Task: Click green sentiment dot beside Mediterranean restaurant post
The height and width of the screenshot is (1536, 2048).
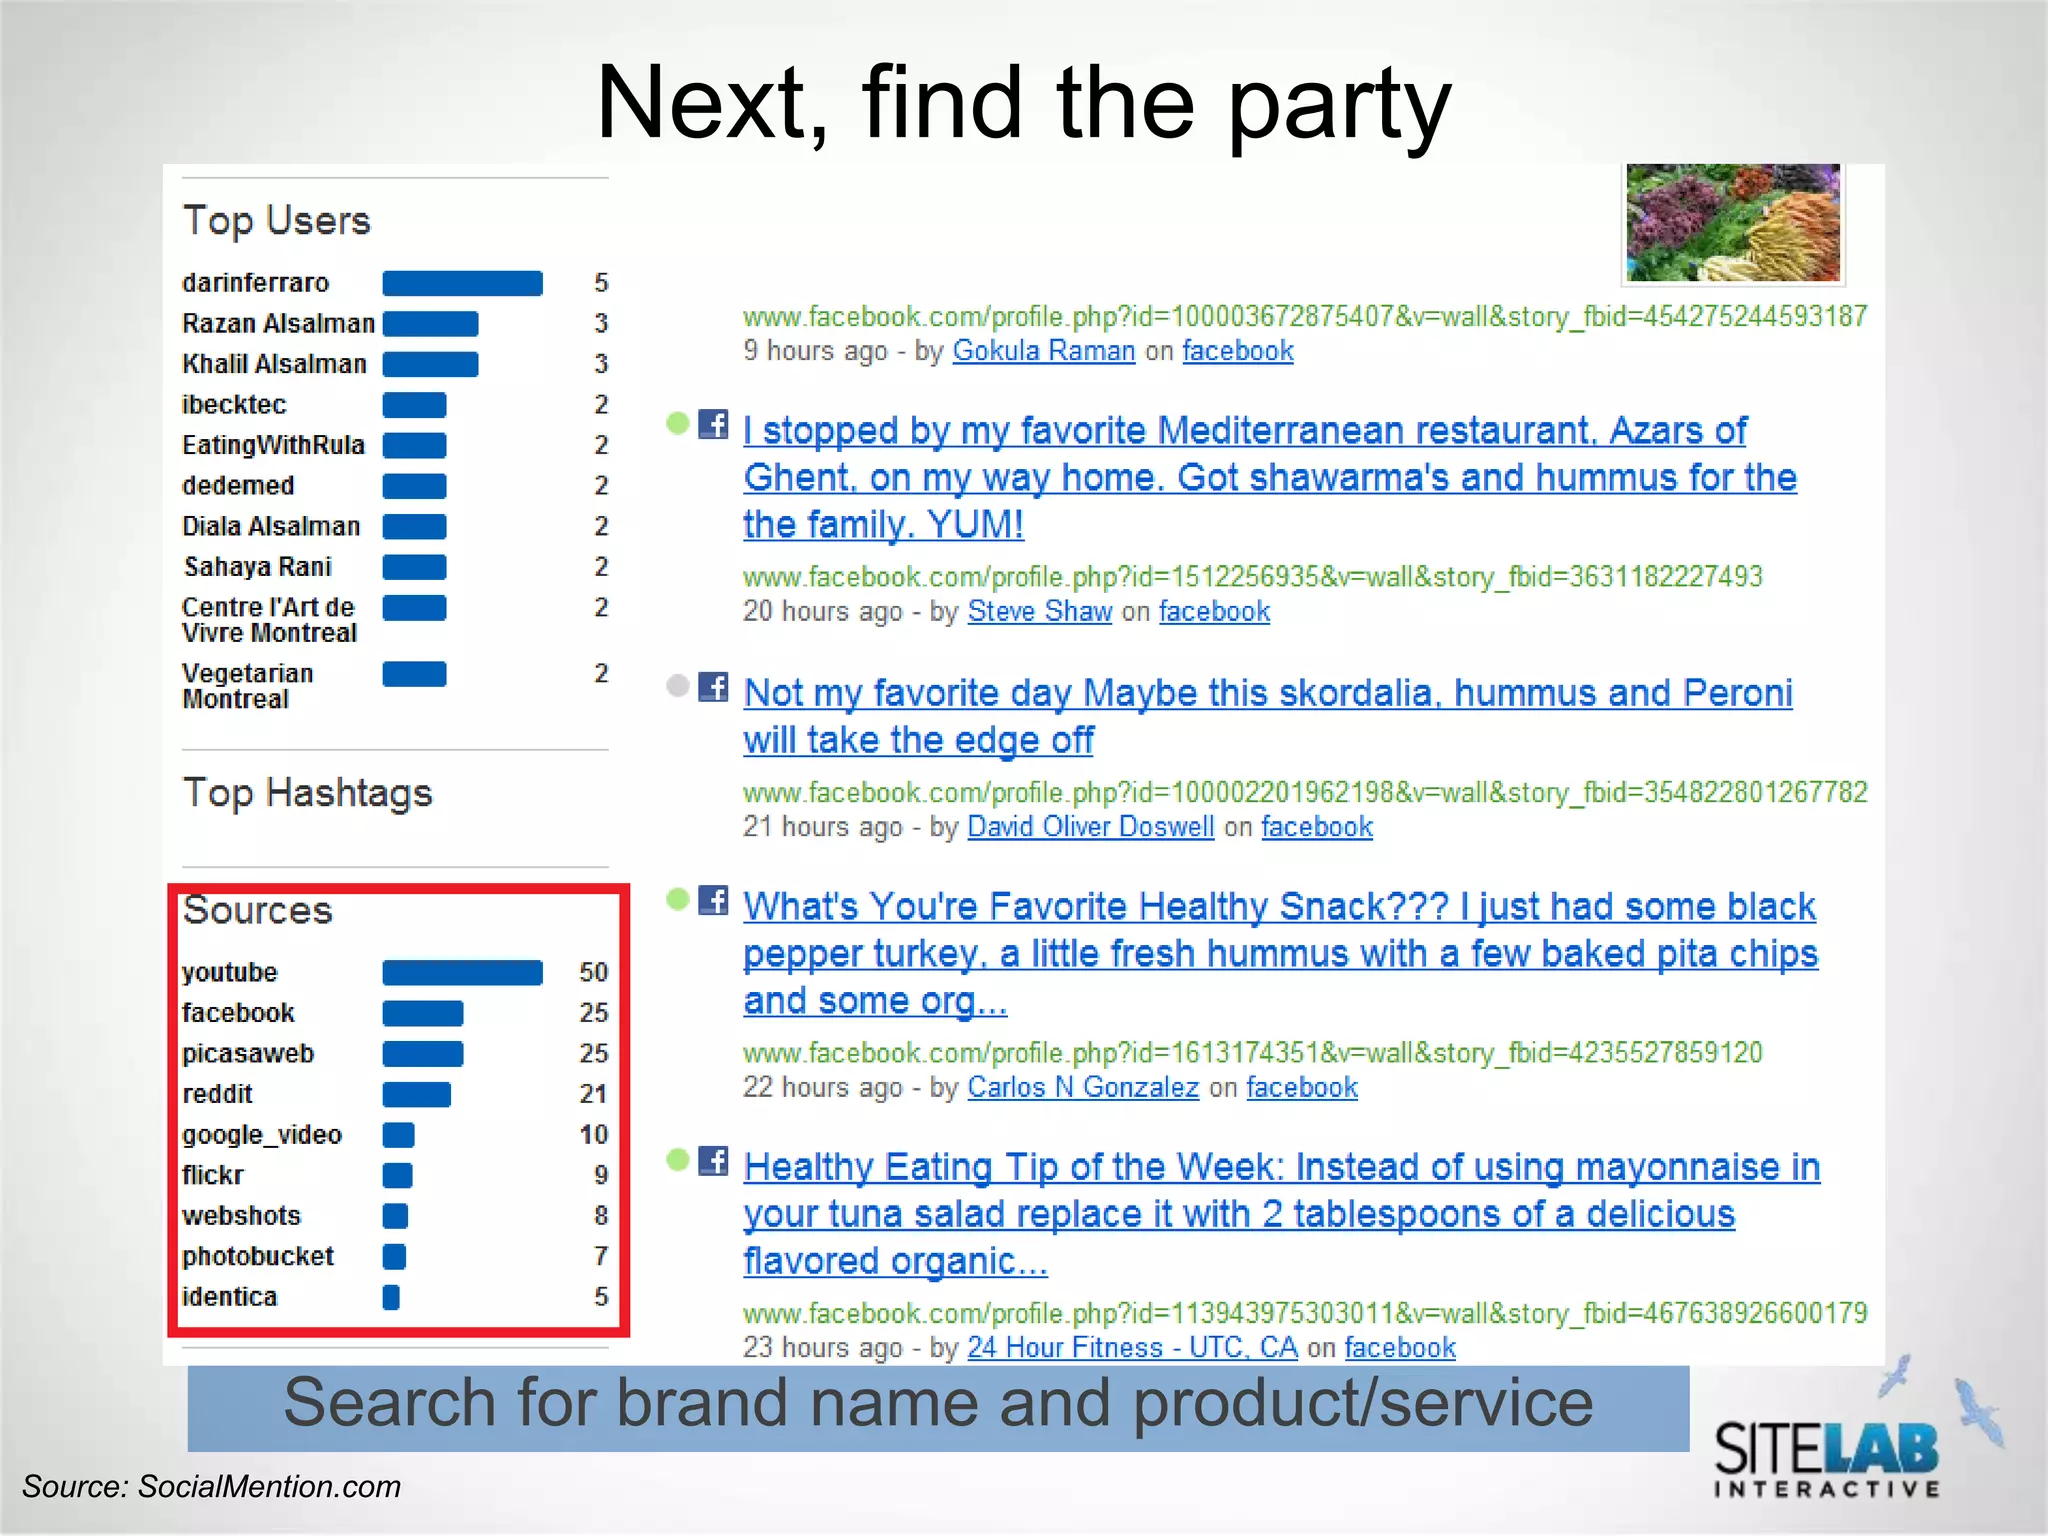Action: (x=678, y=424)
